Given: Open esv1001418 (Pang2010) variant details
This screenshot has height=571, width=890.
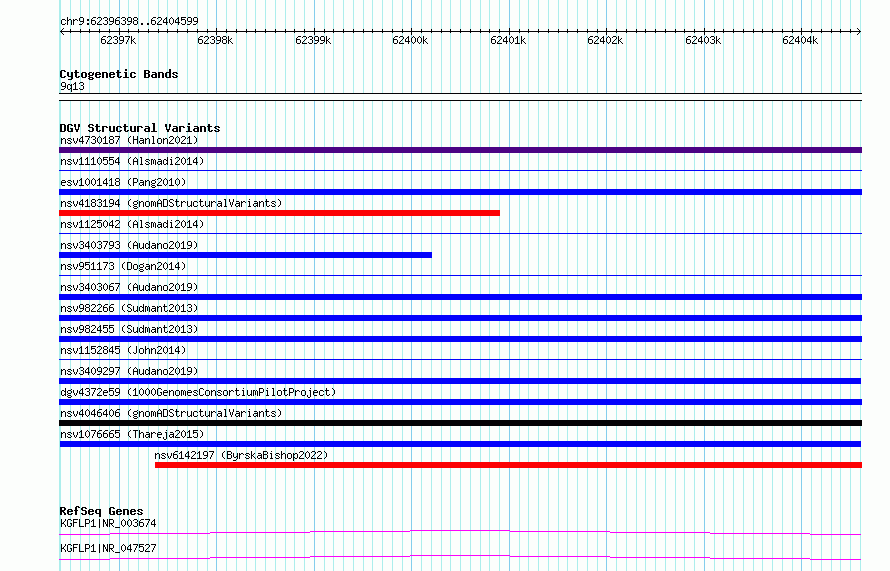Looking at the screenshot, I should [123, 182].
